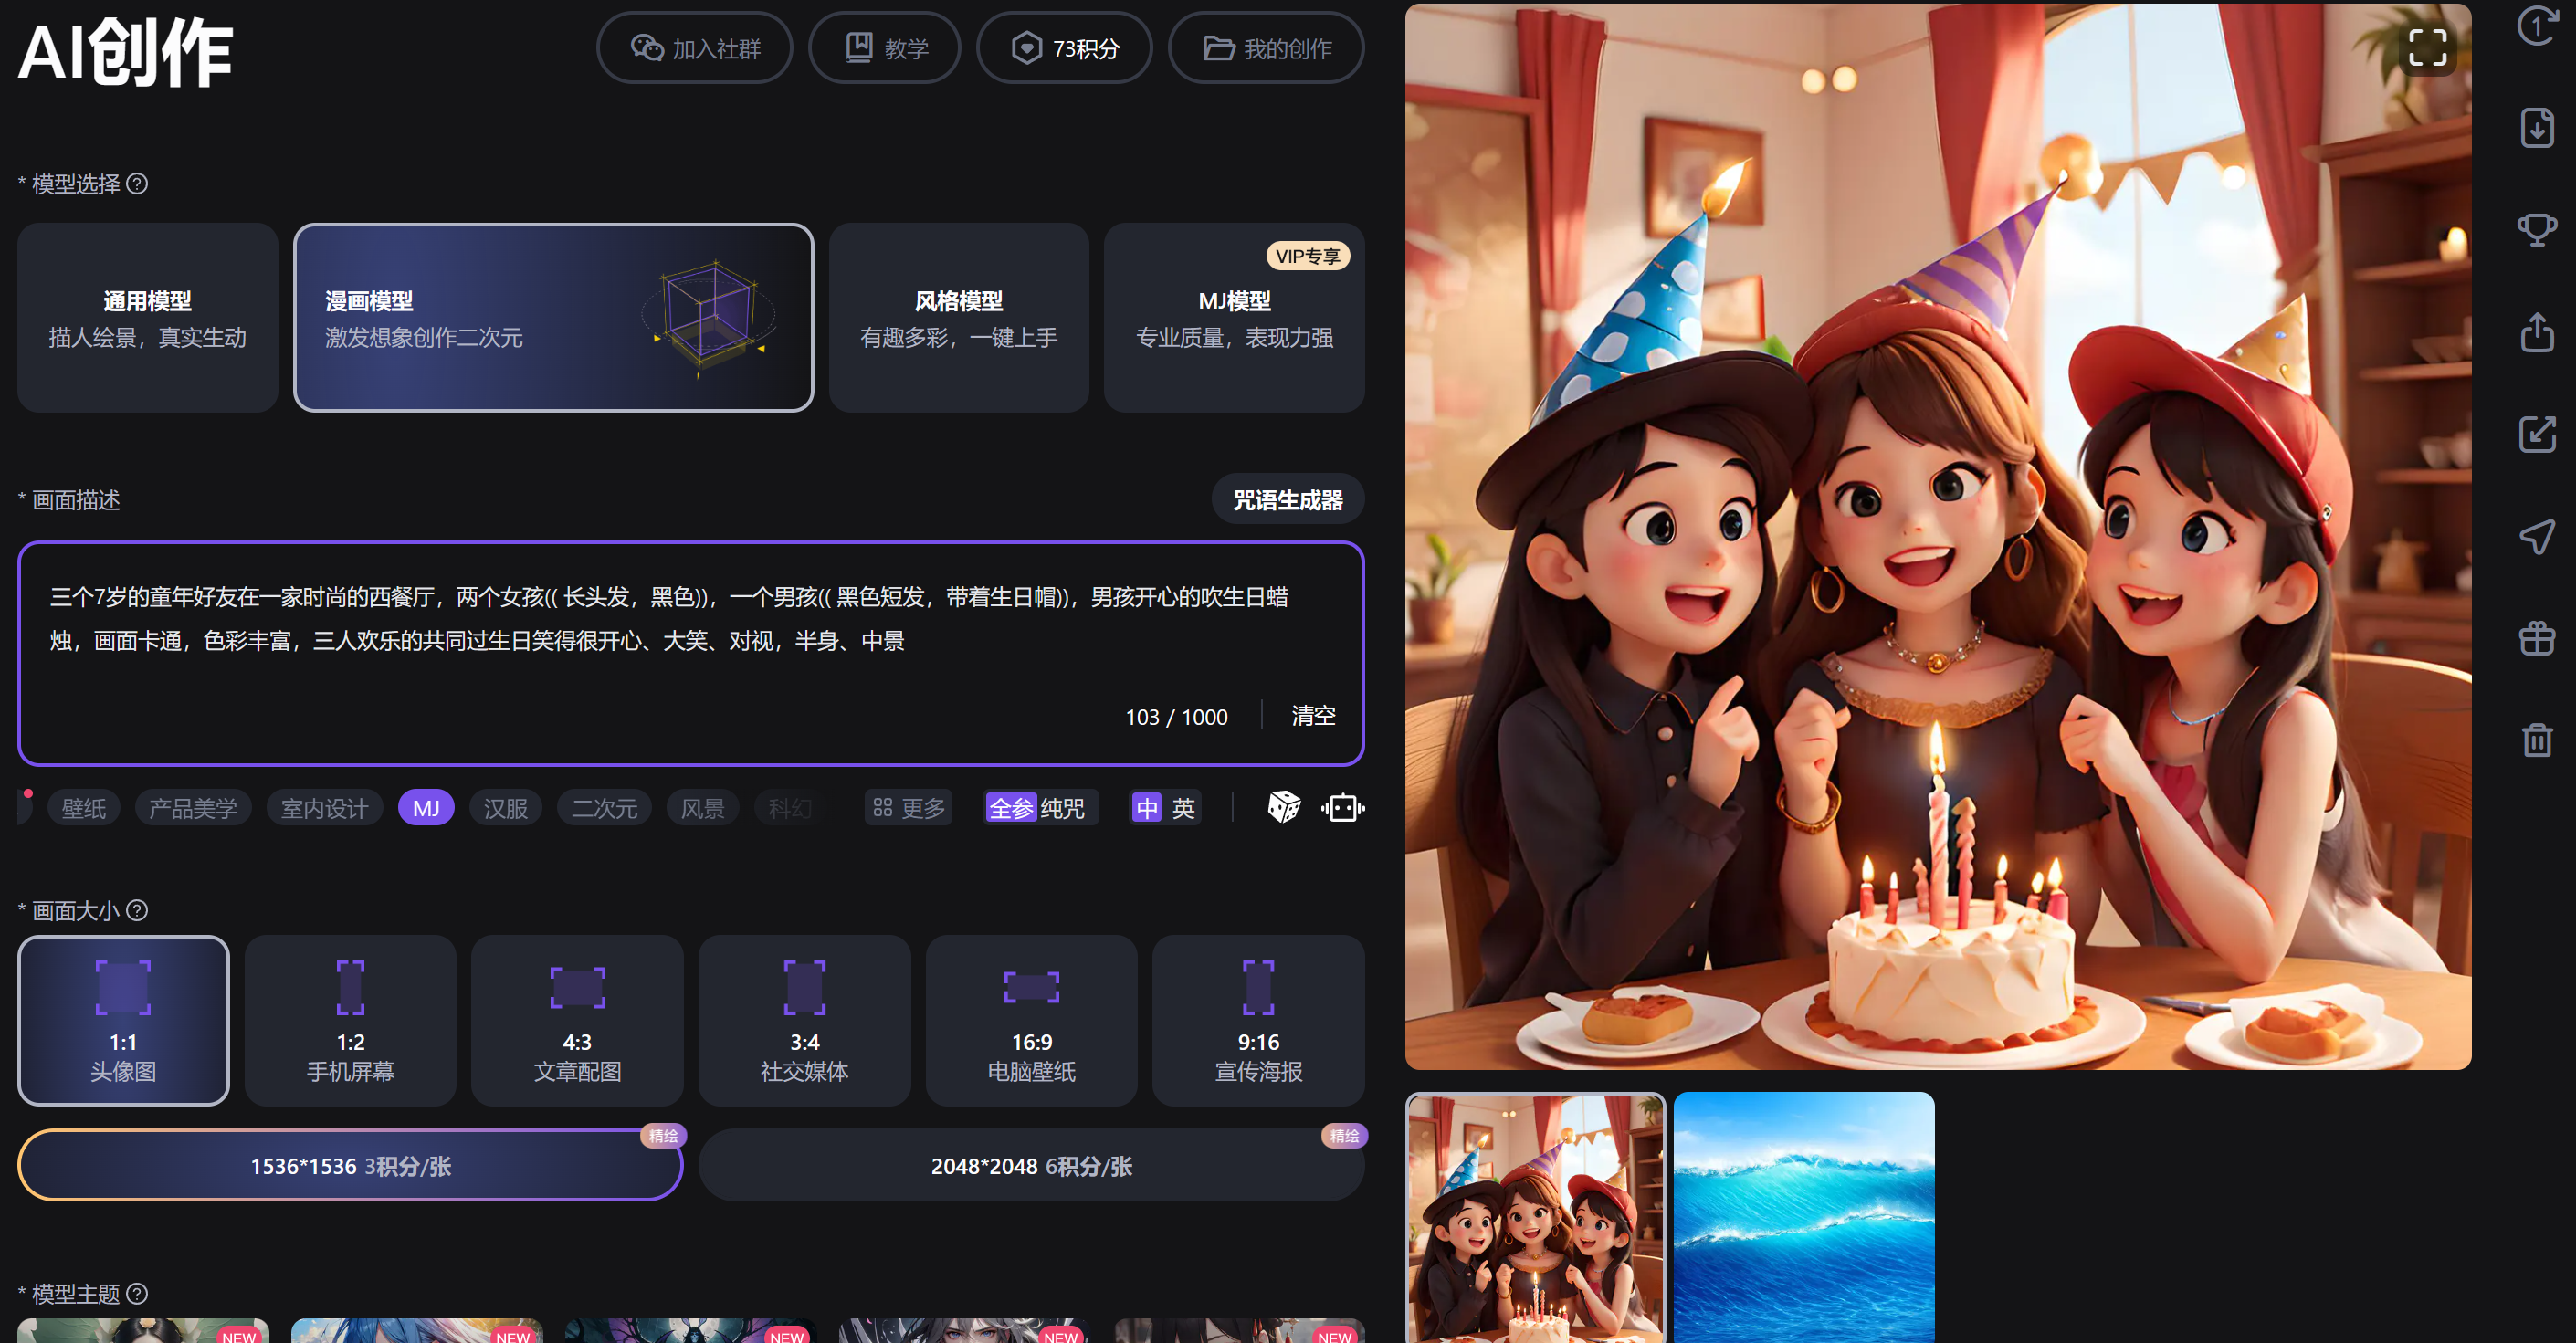Switch prompt mode to 纯咒
This screenshot has width=2576, height=1343.
1063,808
